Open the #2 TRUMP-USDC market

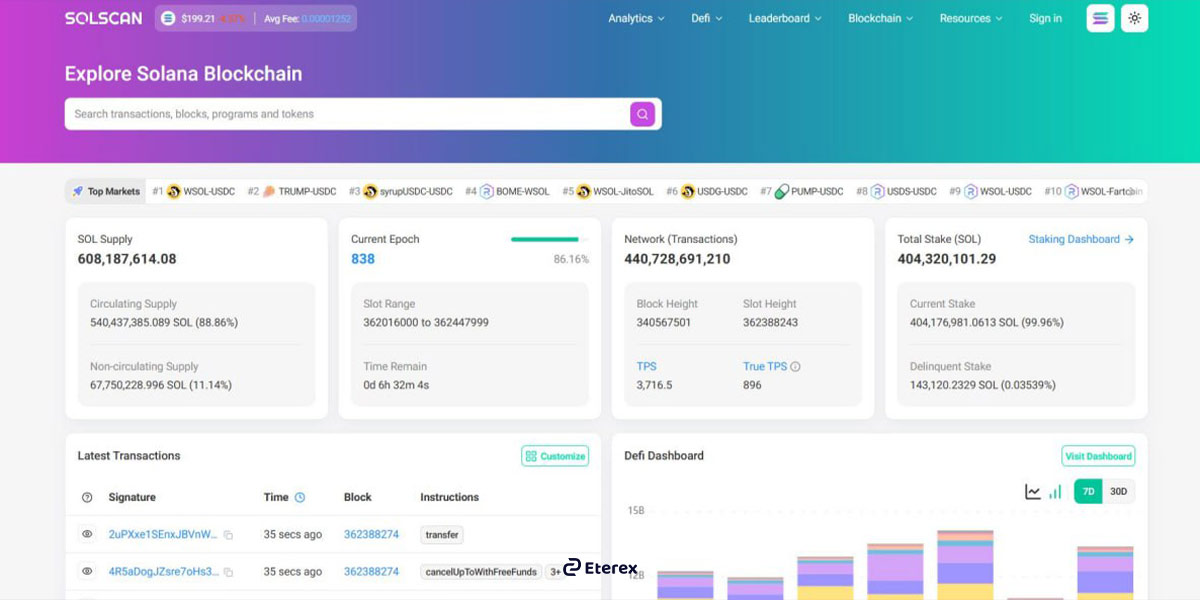[x=292, y=191]
